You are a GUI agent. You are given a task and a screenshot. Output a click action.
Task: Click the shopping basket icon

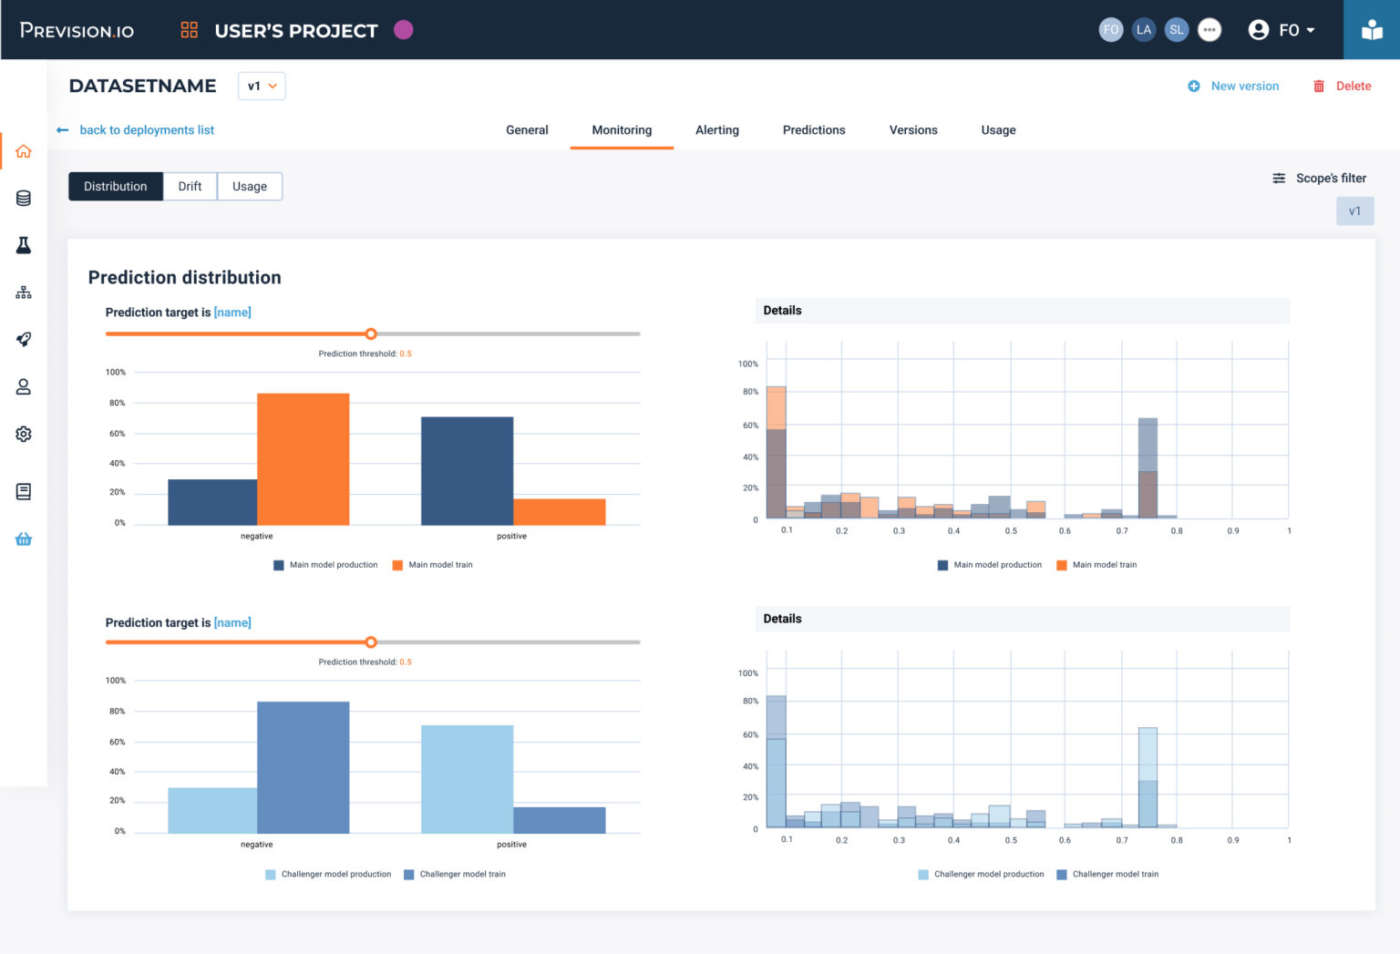pyautogui.click(x=23, y=540)
